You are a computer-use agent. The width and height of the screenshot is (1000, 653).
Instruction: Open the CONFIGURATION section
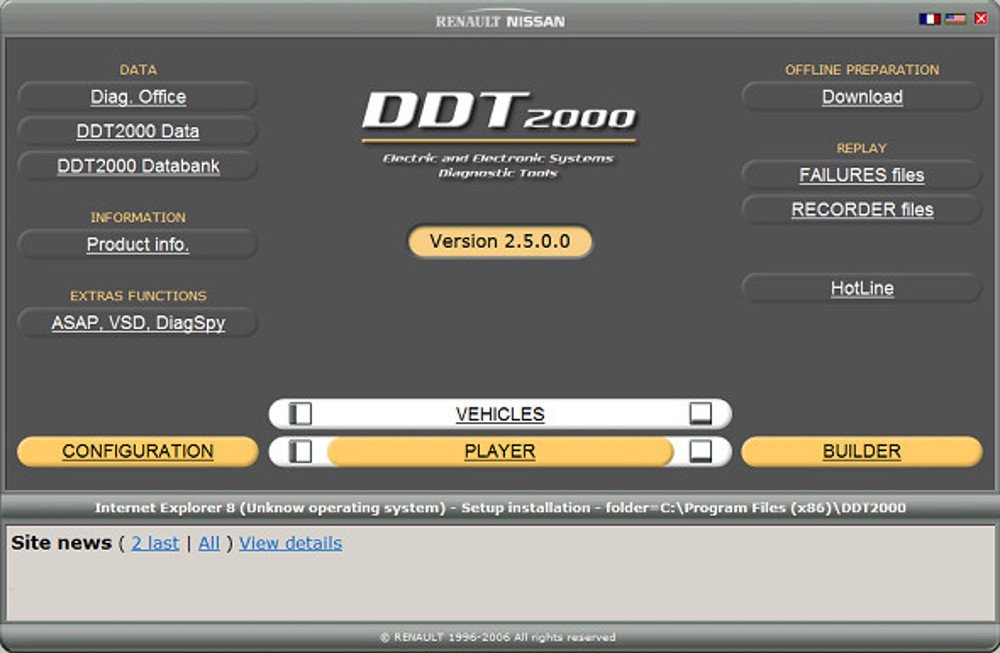click(x=138, y=451)
